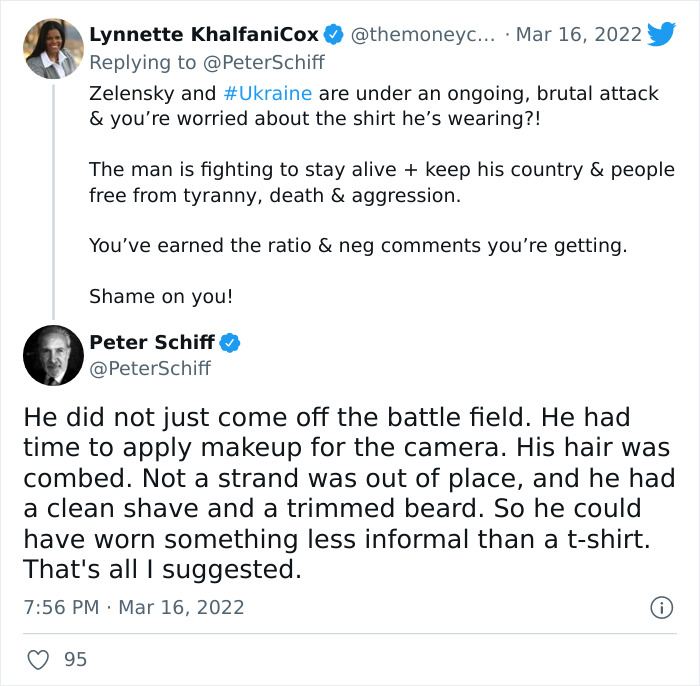Click Peter Schiff's verified badge

(230, 343)
